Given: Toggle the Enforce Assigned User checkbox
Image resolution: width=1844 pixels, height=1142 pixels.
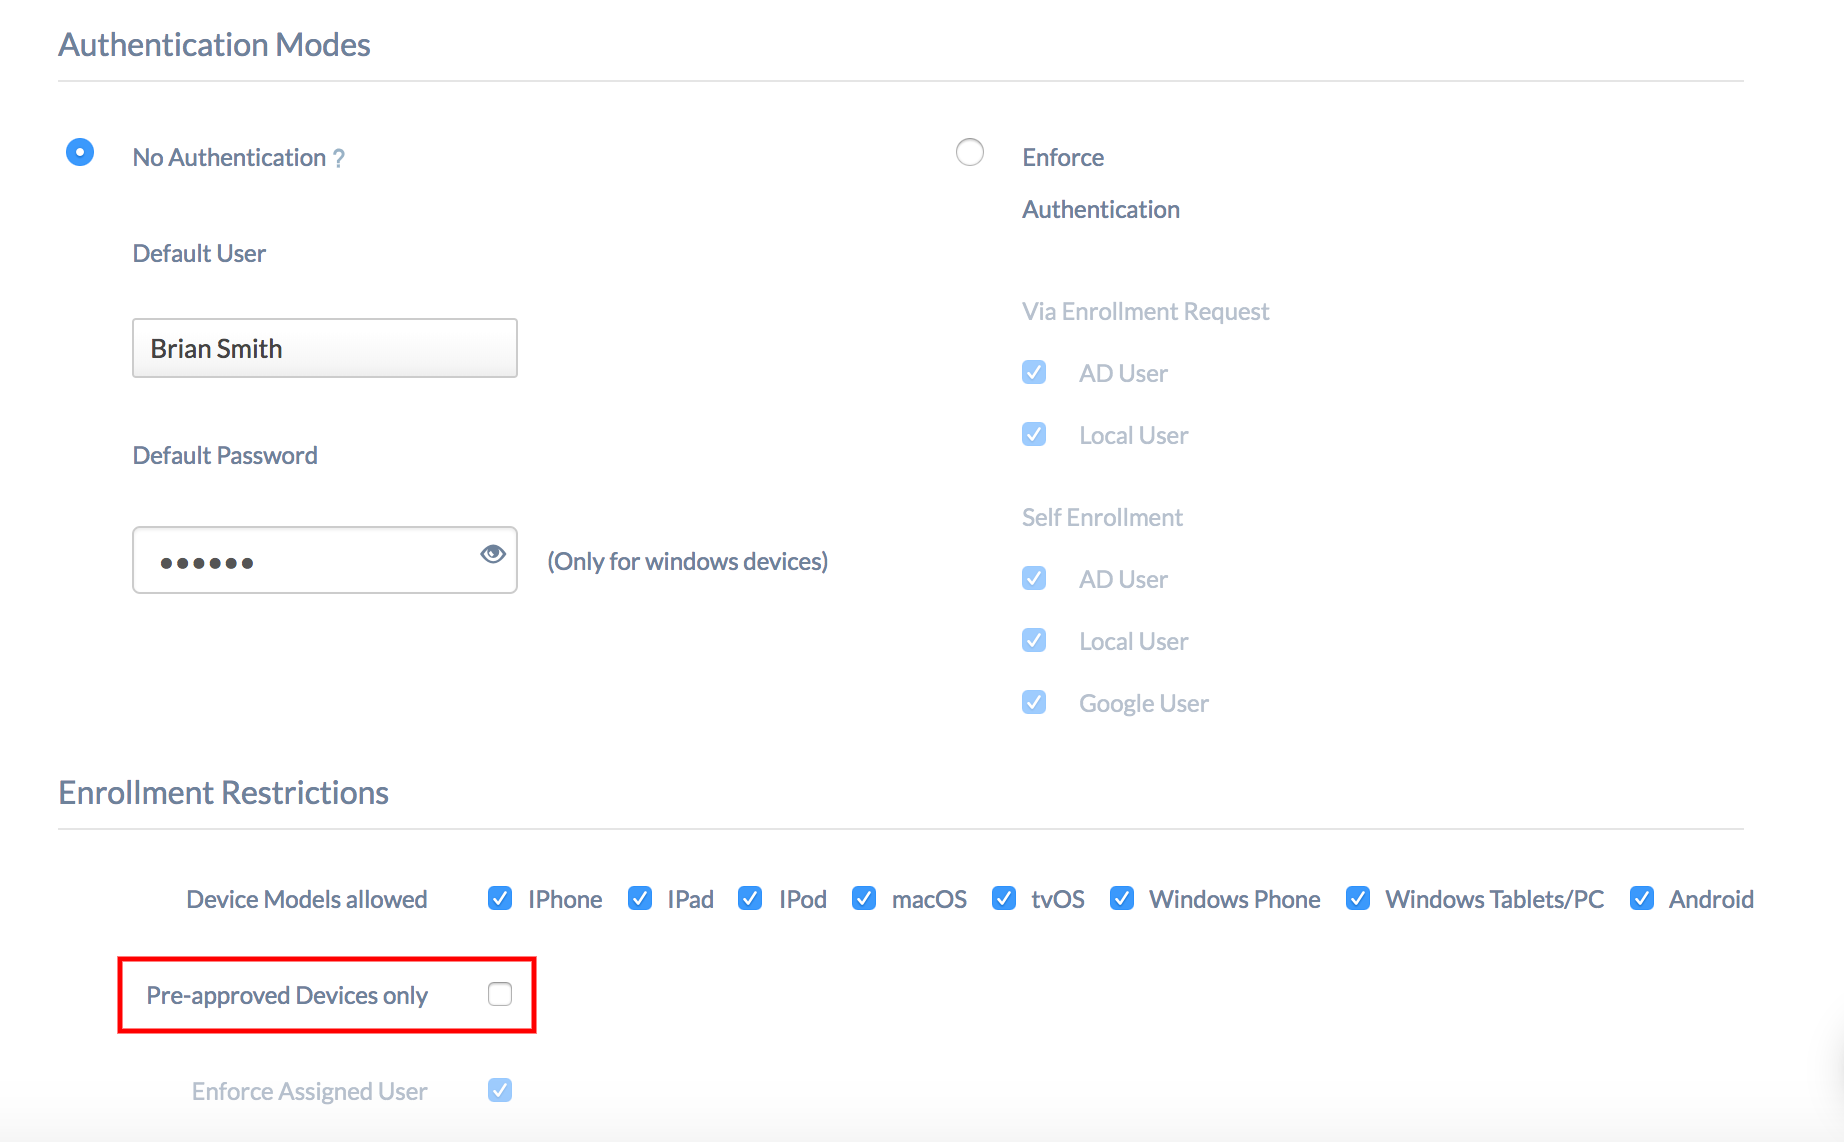Looking at the screenshot, I should coord(500,1090).
